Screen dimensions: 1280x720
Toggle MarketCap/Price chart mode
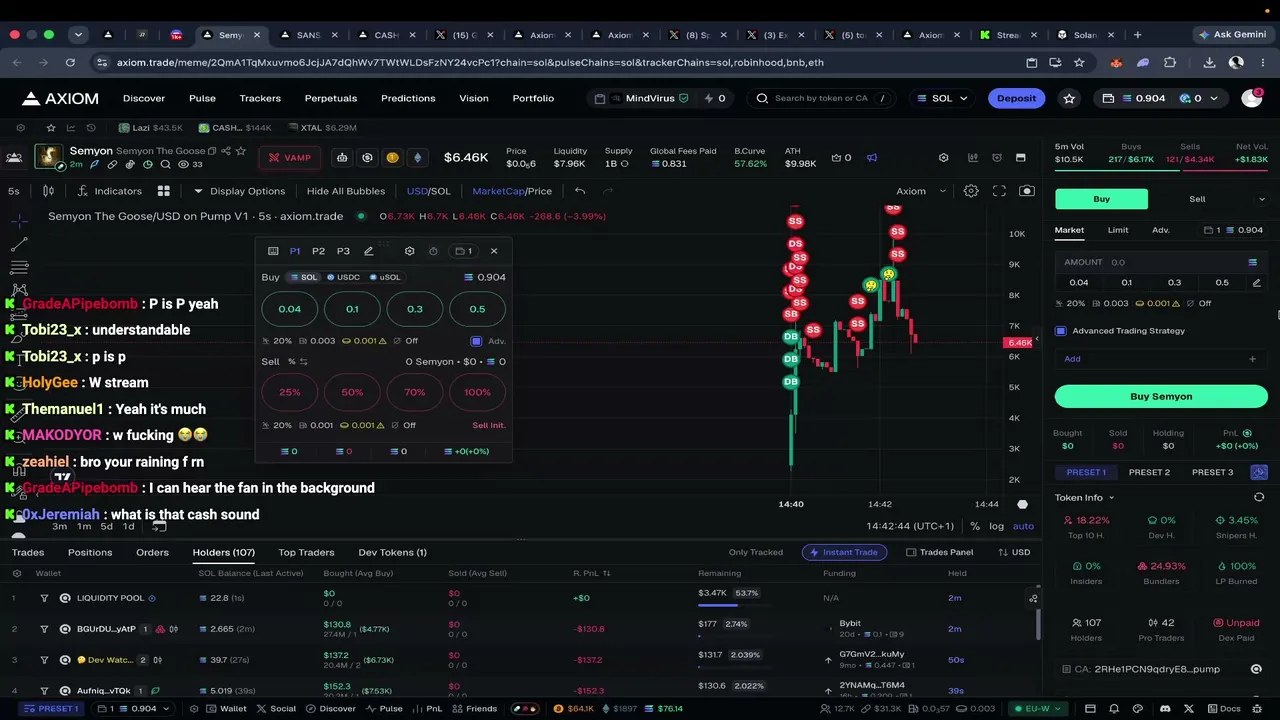512,191
